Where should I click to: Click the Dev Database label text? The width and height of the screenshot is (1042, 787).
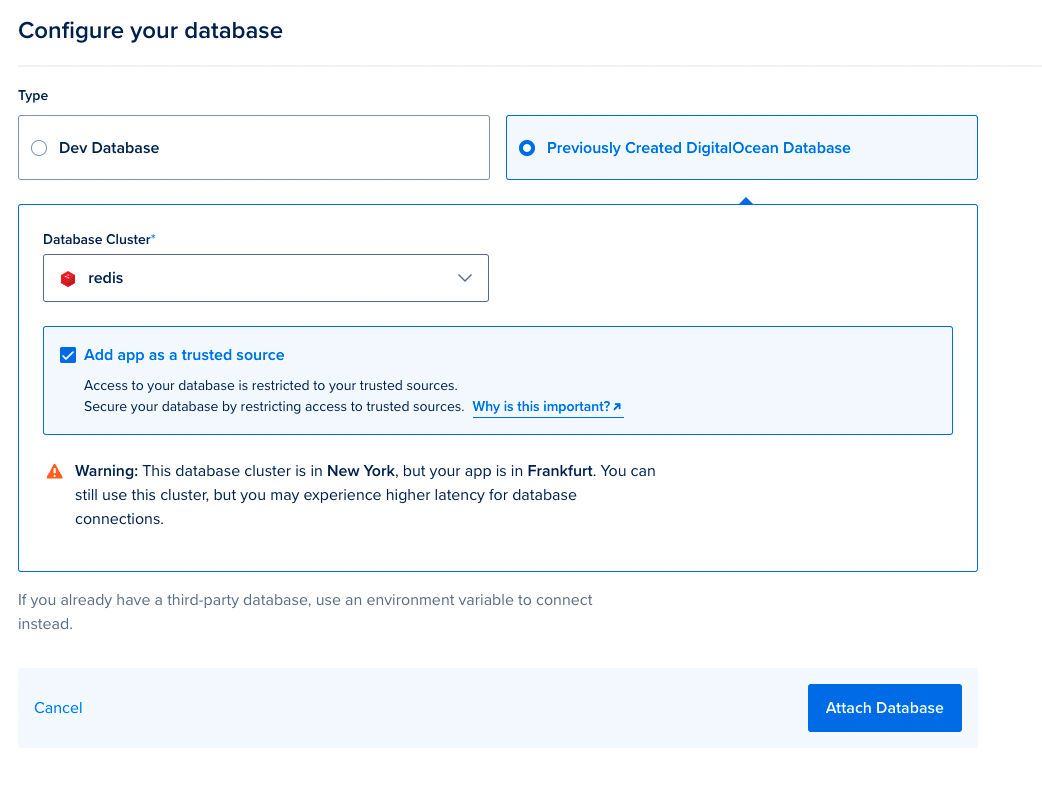[109, 148]
